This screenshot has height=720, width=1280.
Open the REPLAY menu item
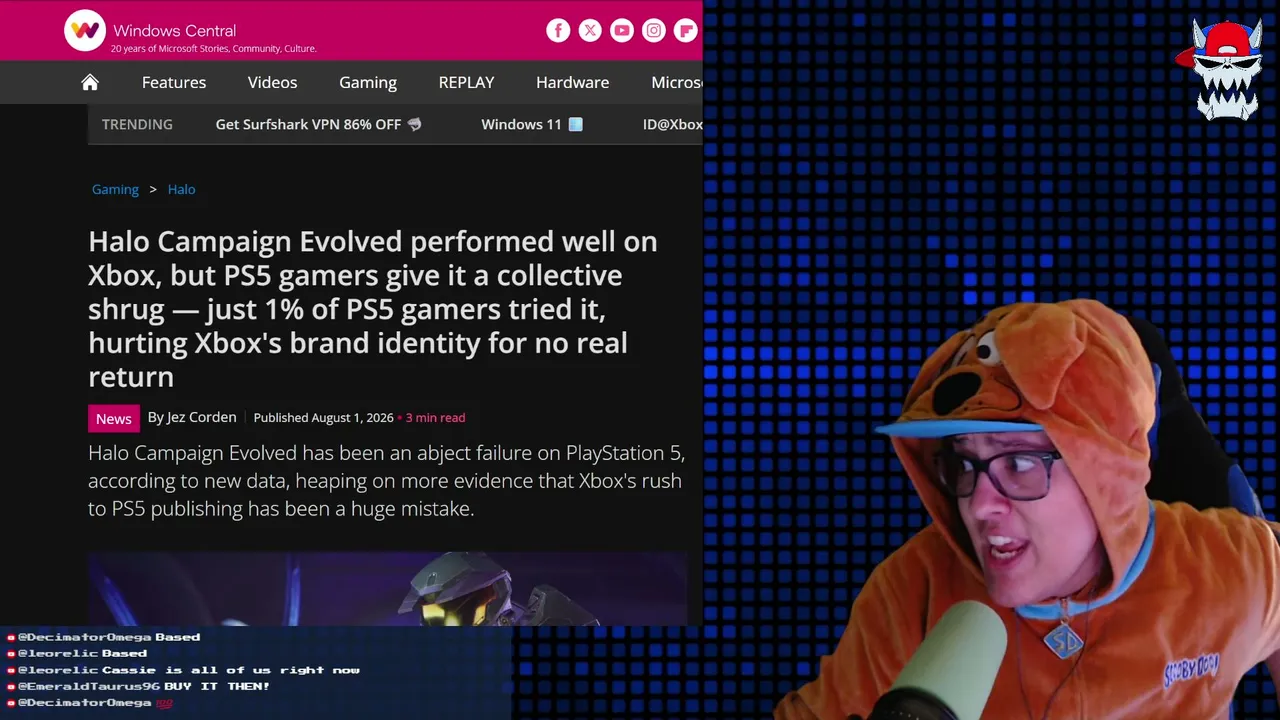[466, 82]
